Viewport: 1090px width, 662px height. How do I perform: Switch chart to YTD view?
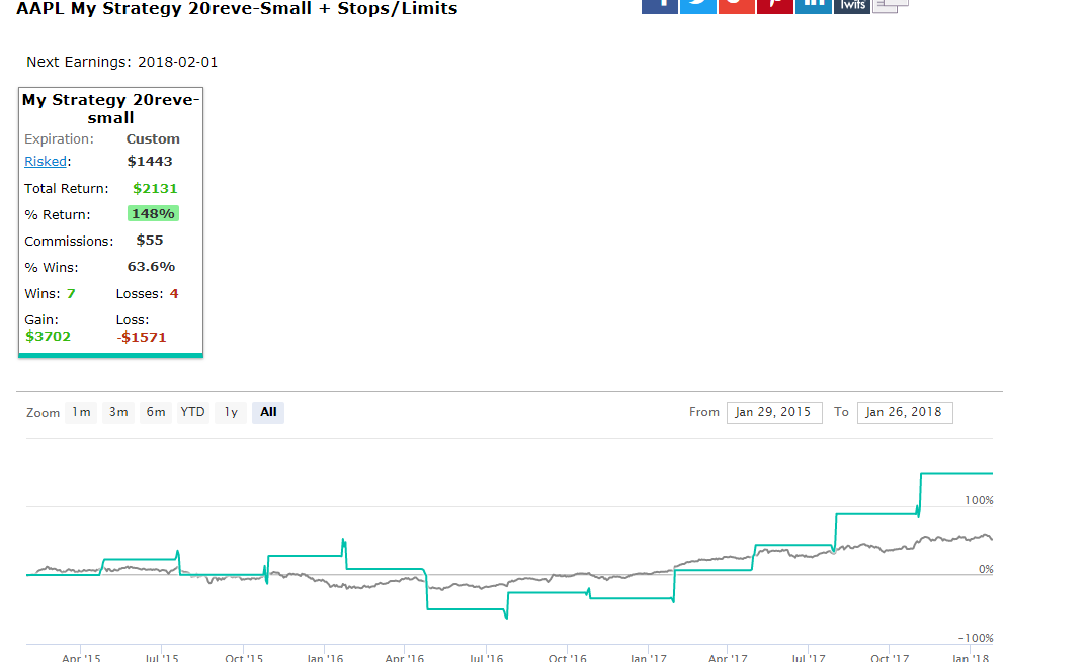[192, 412]
